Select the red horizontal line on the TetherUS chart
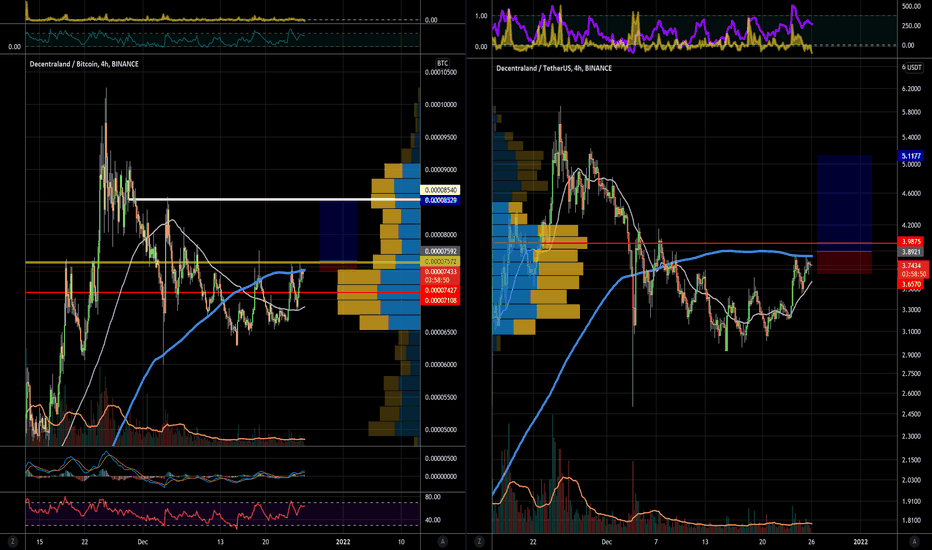The image size is (932, 550). click(694, 243)
